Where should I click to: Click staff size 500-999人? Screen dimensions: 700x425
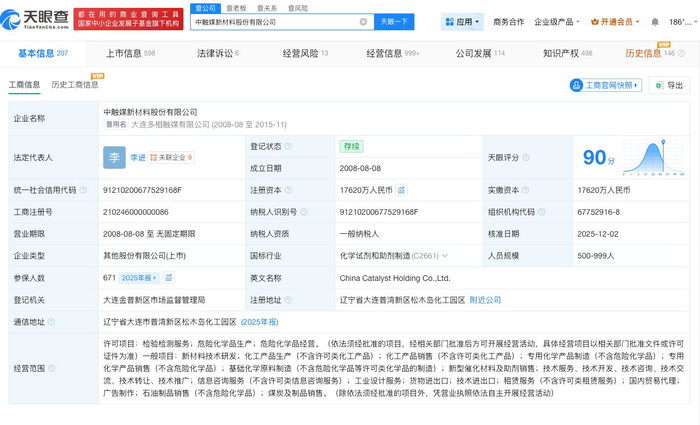596,256
